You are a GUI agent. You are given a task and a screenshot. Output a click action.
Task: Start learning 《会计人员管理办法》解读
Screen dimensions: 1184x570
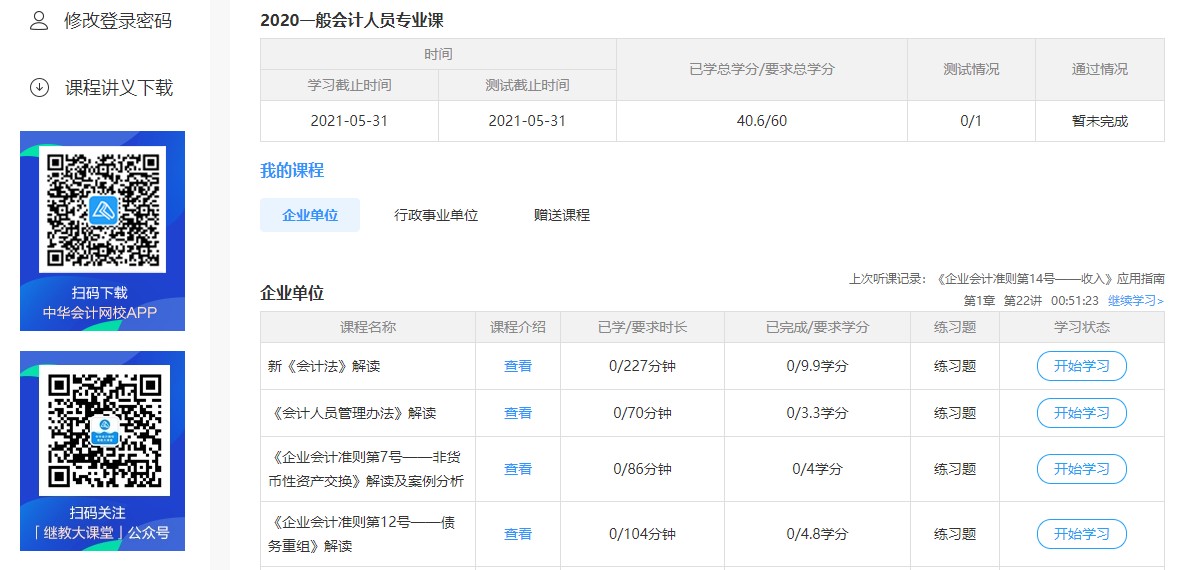pos(1081,413)
